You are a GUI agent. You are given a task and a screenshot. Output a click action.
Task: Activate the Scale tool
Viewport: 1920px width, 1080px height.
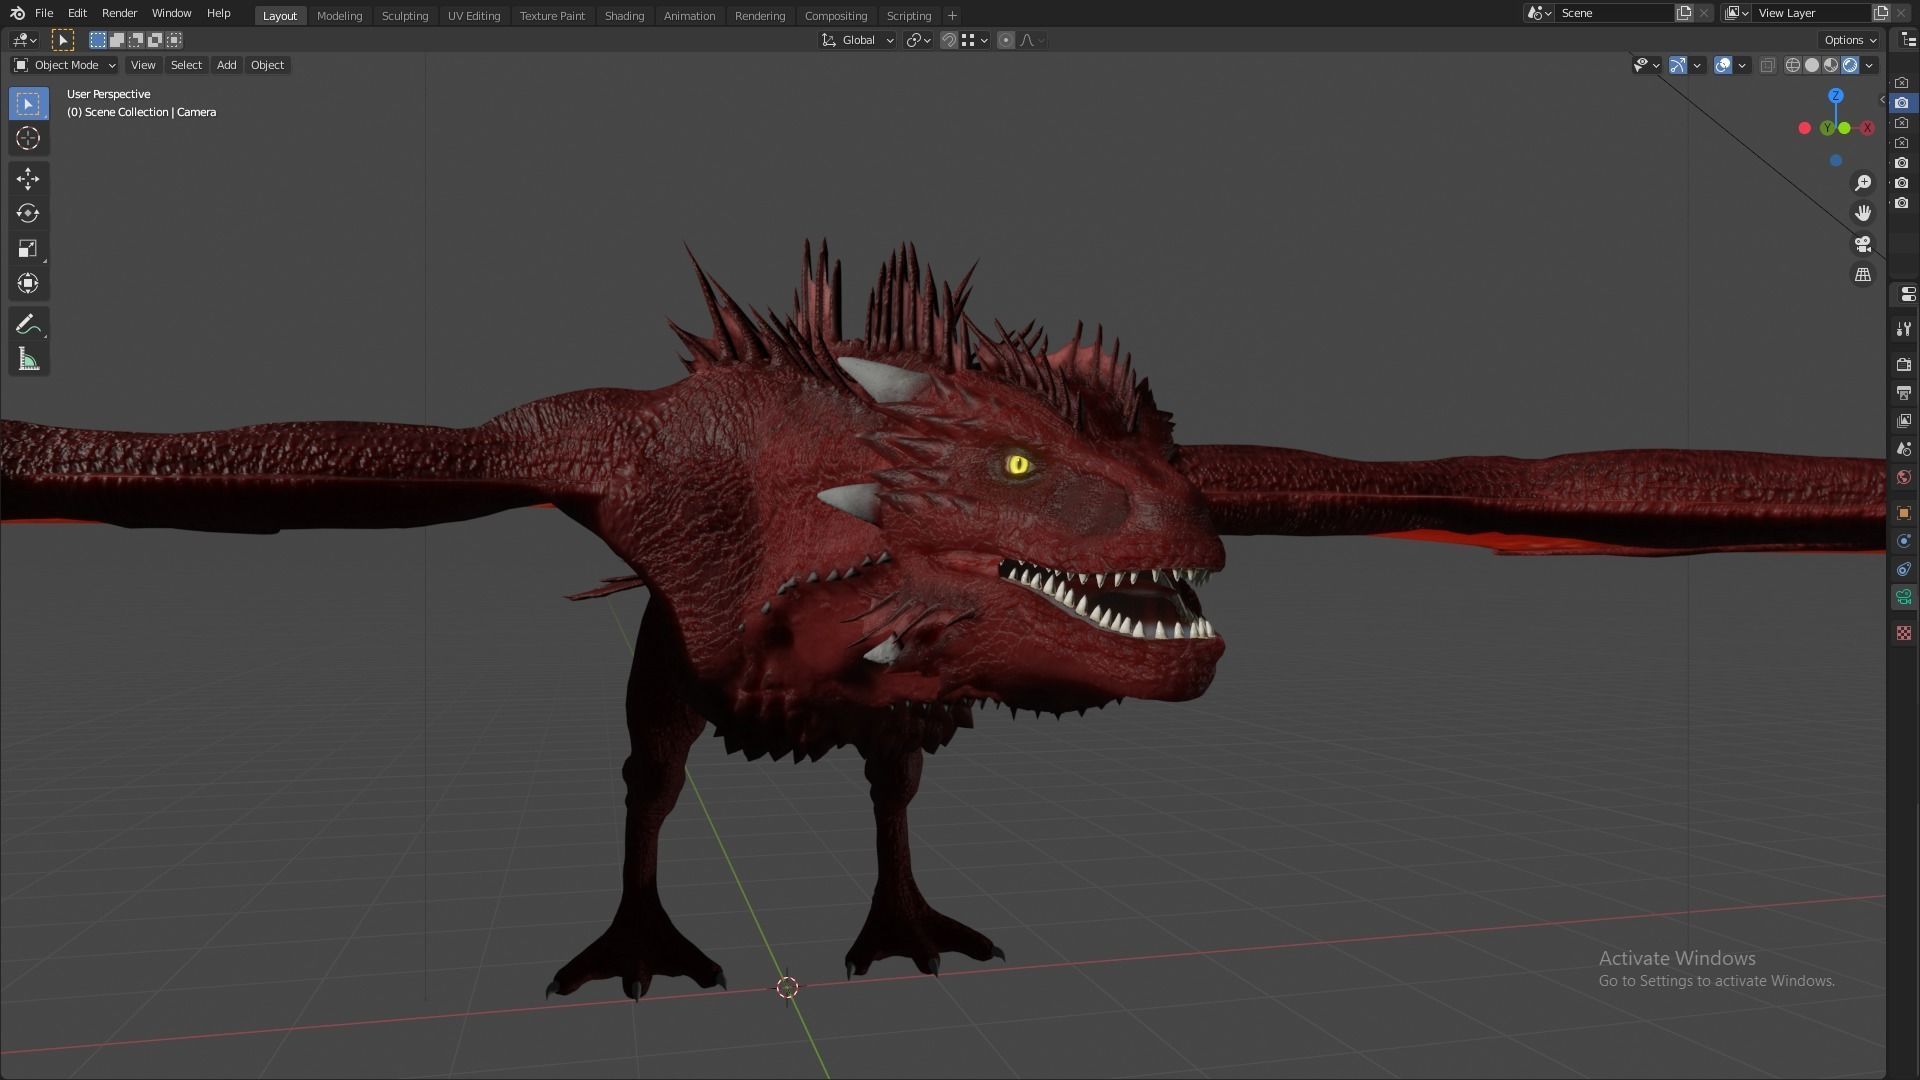click(28, 248)
